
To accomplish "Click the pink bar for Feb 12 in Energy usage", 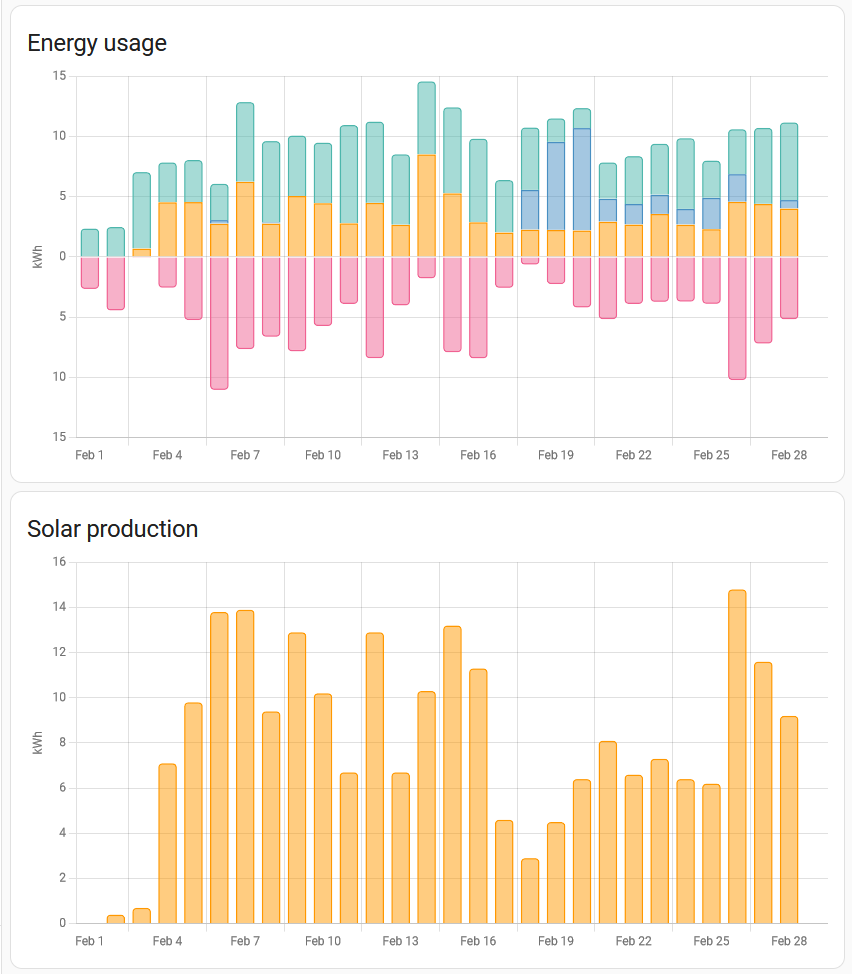I will coord(375,307).
